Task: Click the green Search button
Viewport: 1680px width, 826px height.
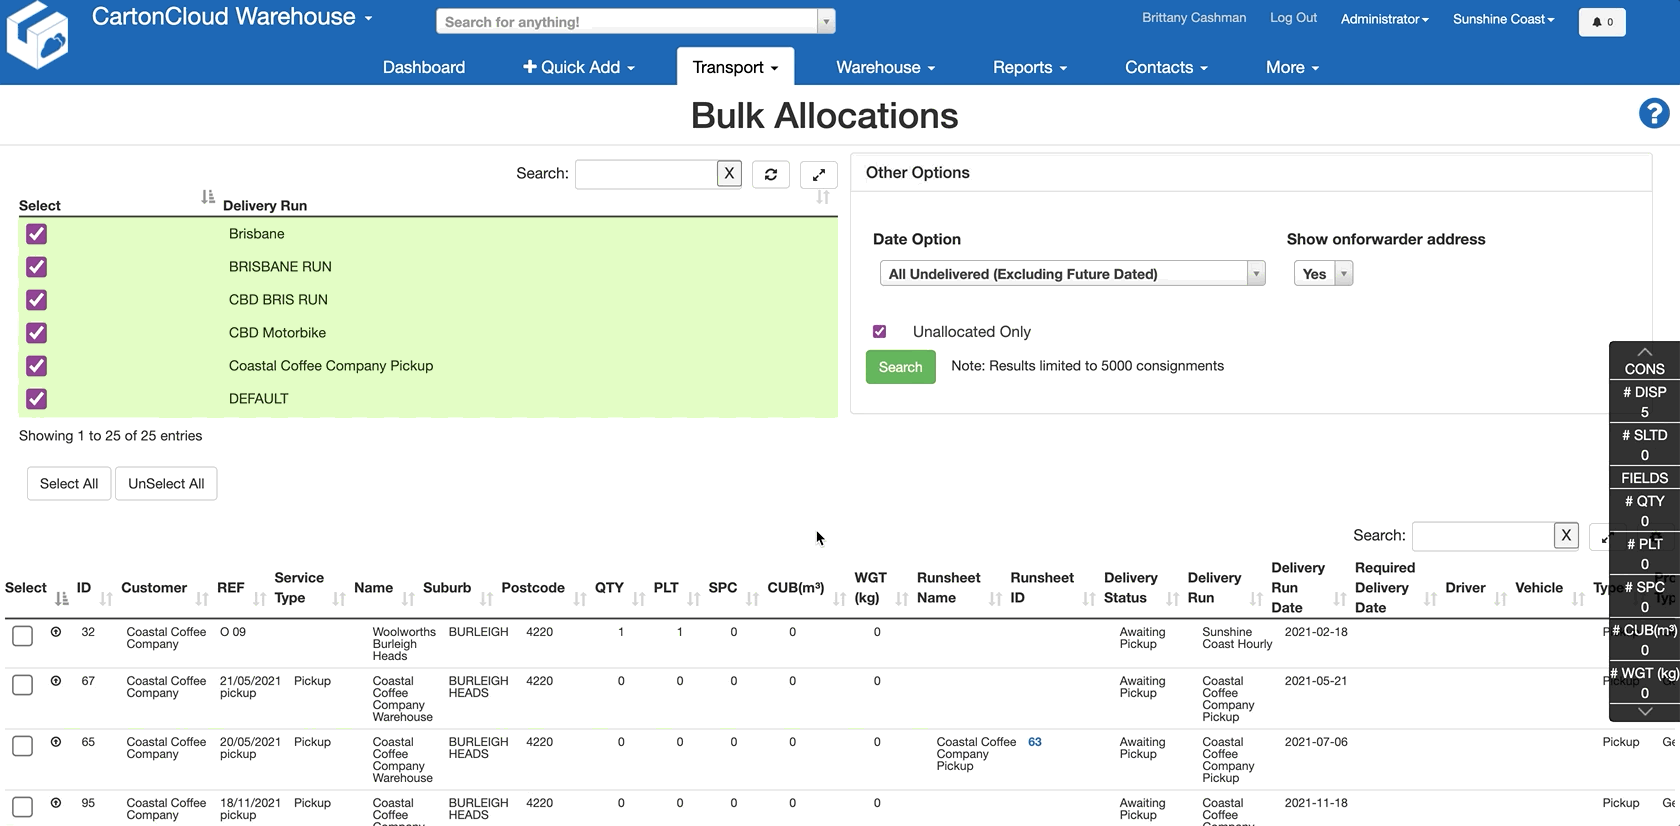Action: (900, 367)
